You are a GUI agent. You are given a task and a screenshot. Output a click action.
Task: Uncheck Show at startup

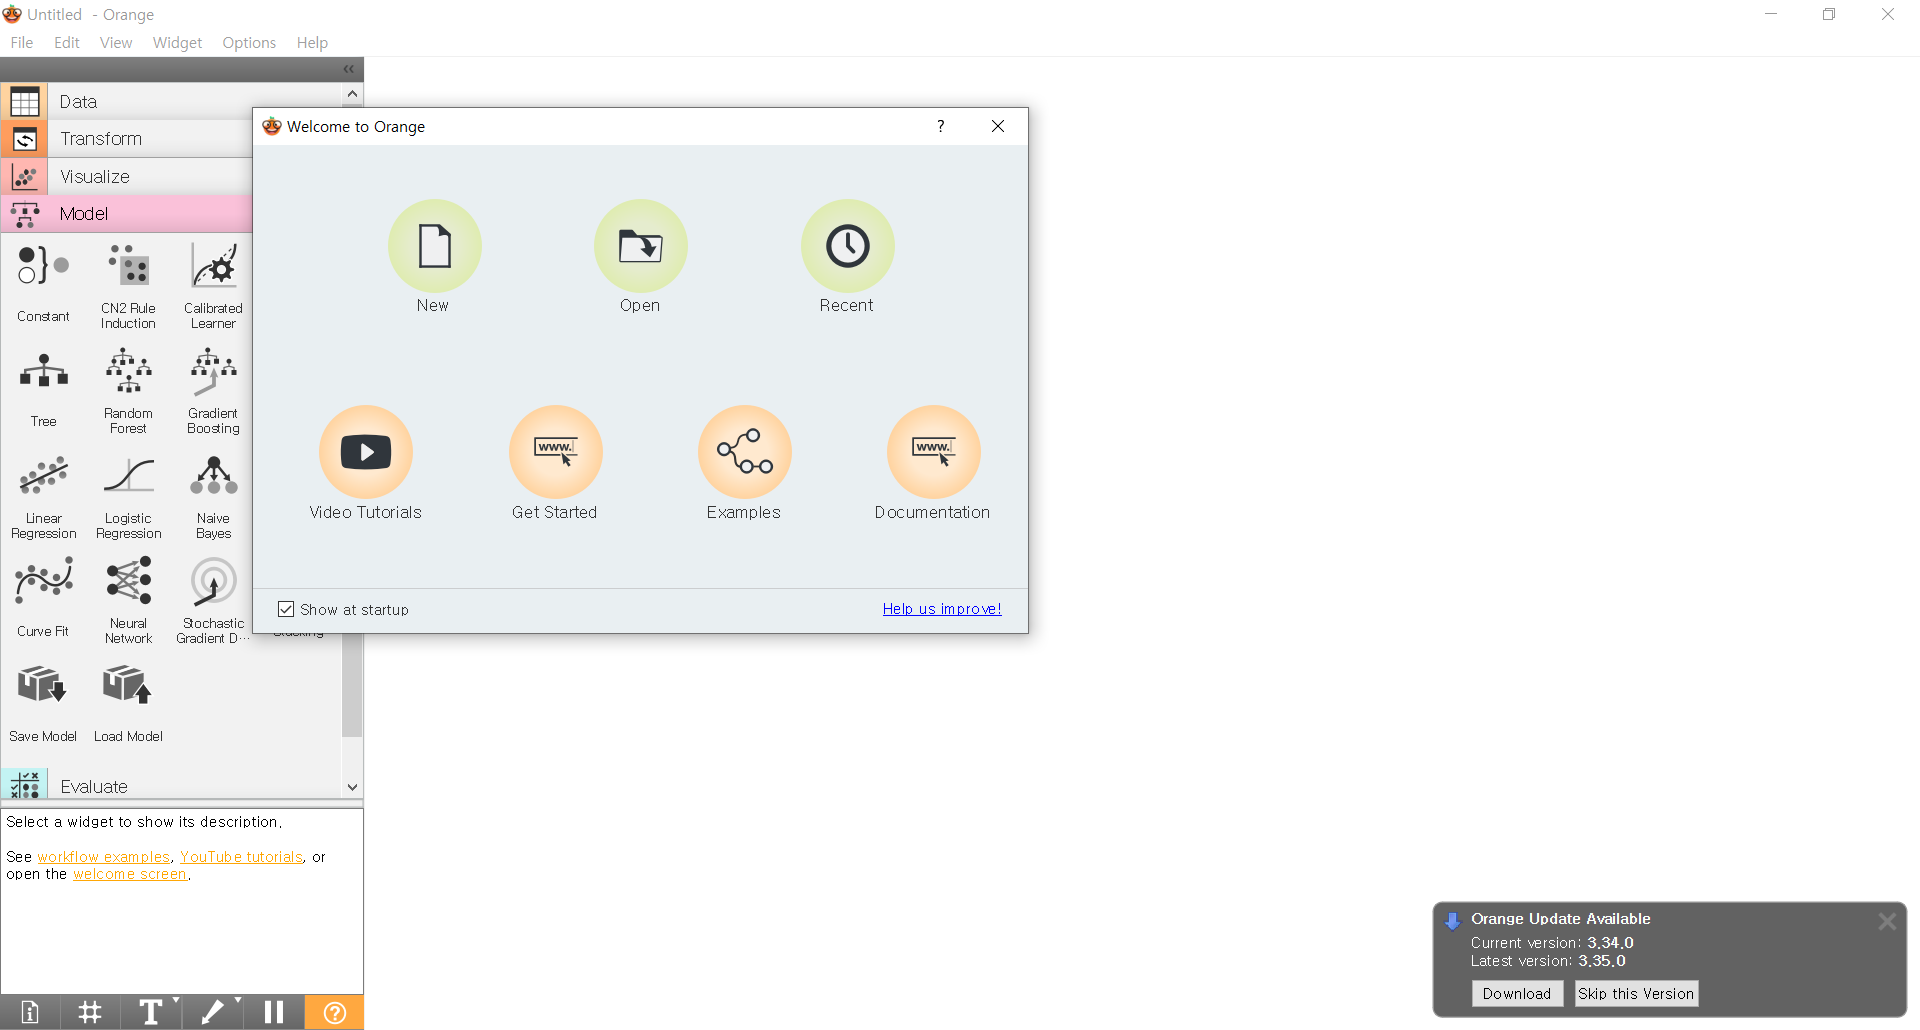point(286,609)
